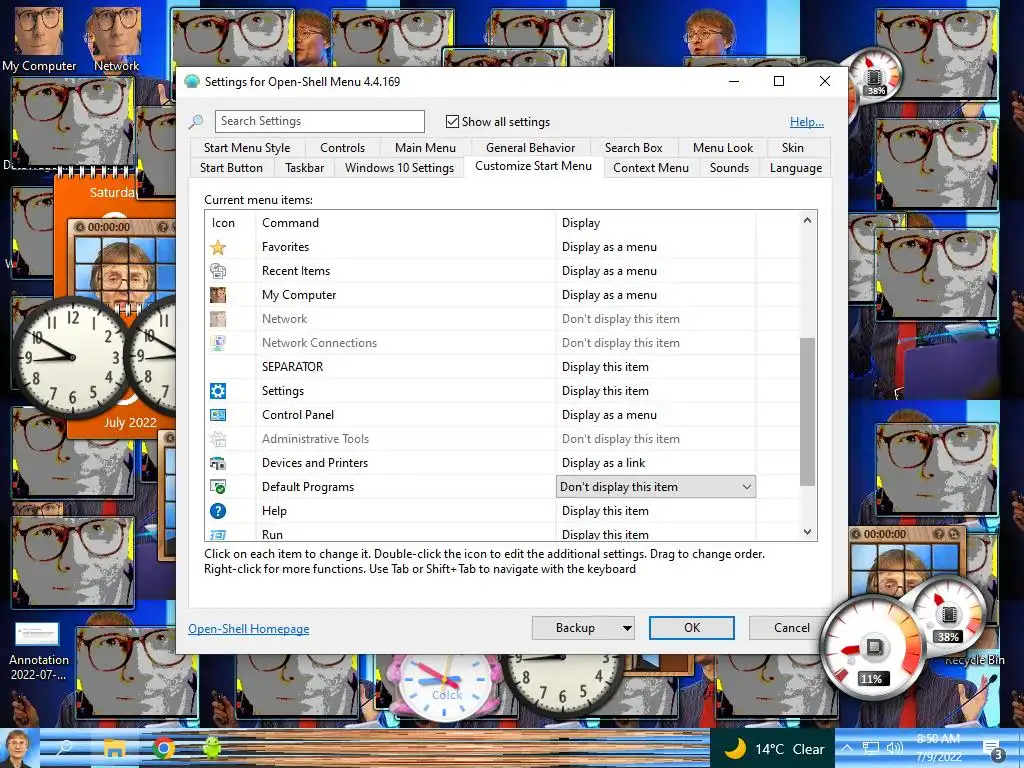Switch to the Taskbar tab
The height and width of the screenshot is (768, 1024).
point(304,168)
